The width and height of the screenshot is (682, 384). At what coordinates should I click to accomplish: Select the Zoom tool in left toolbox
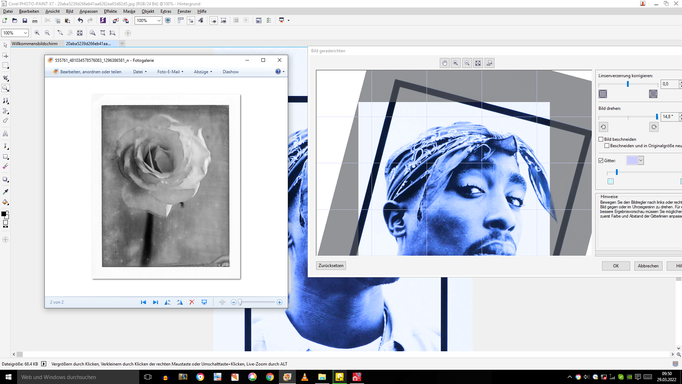(x=5, y=88)
